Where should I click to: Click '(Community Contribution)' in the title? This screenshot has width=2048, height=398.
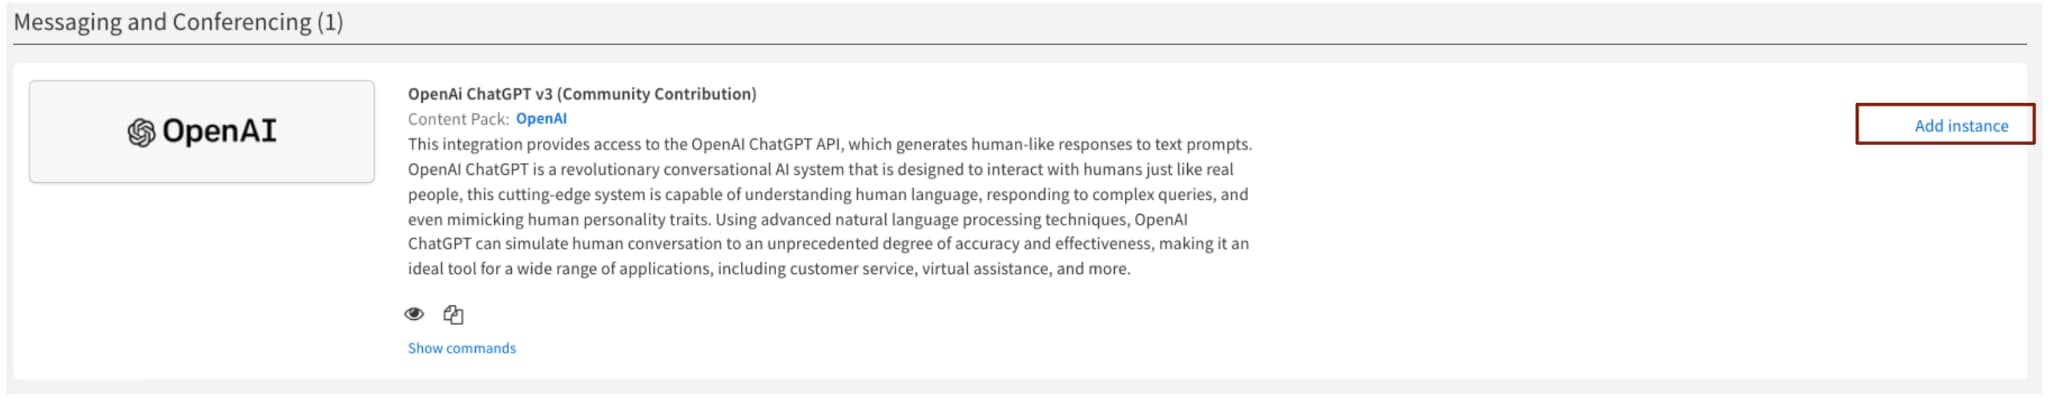click(x=656, y=93)
